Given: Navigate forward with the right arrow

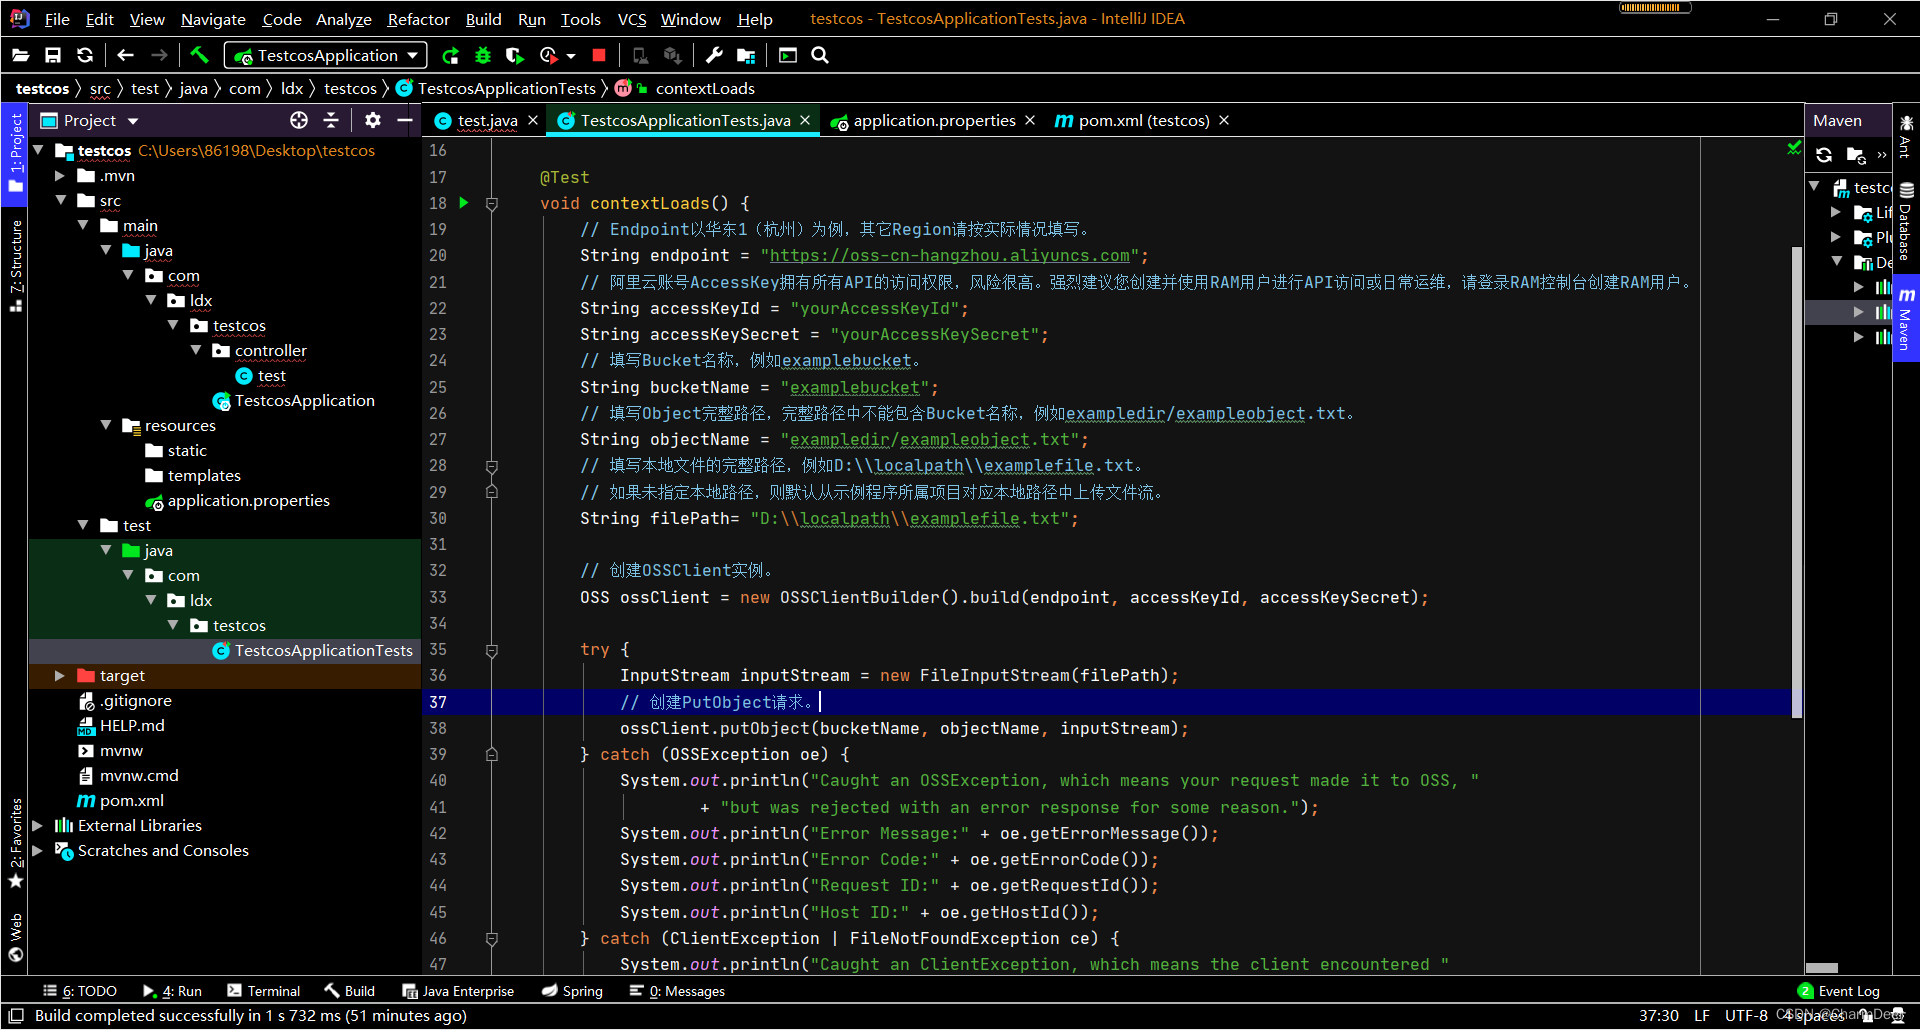Looking at the screenshot, I should [x=159, y=56].
